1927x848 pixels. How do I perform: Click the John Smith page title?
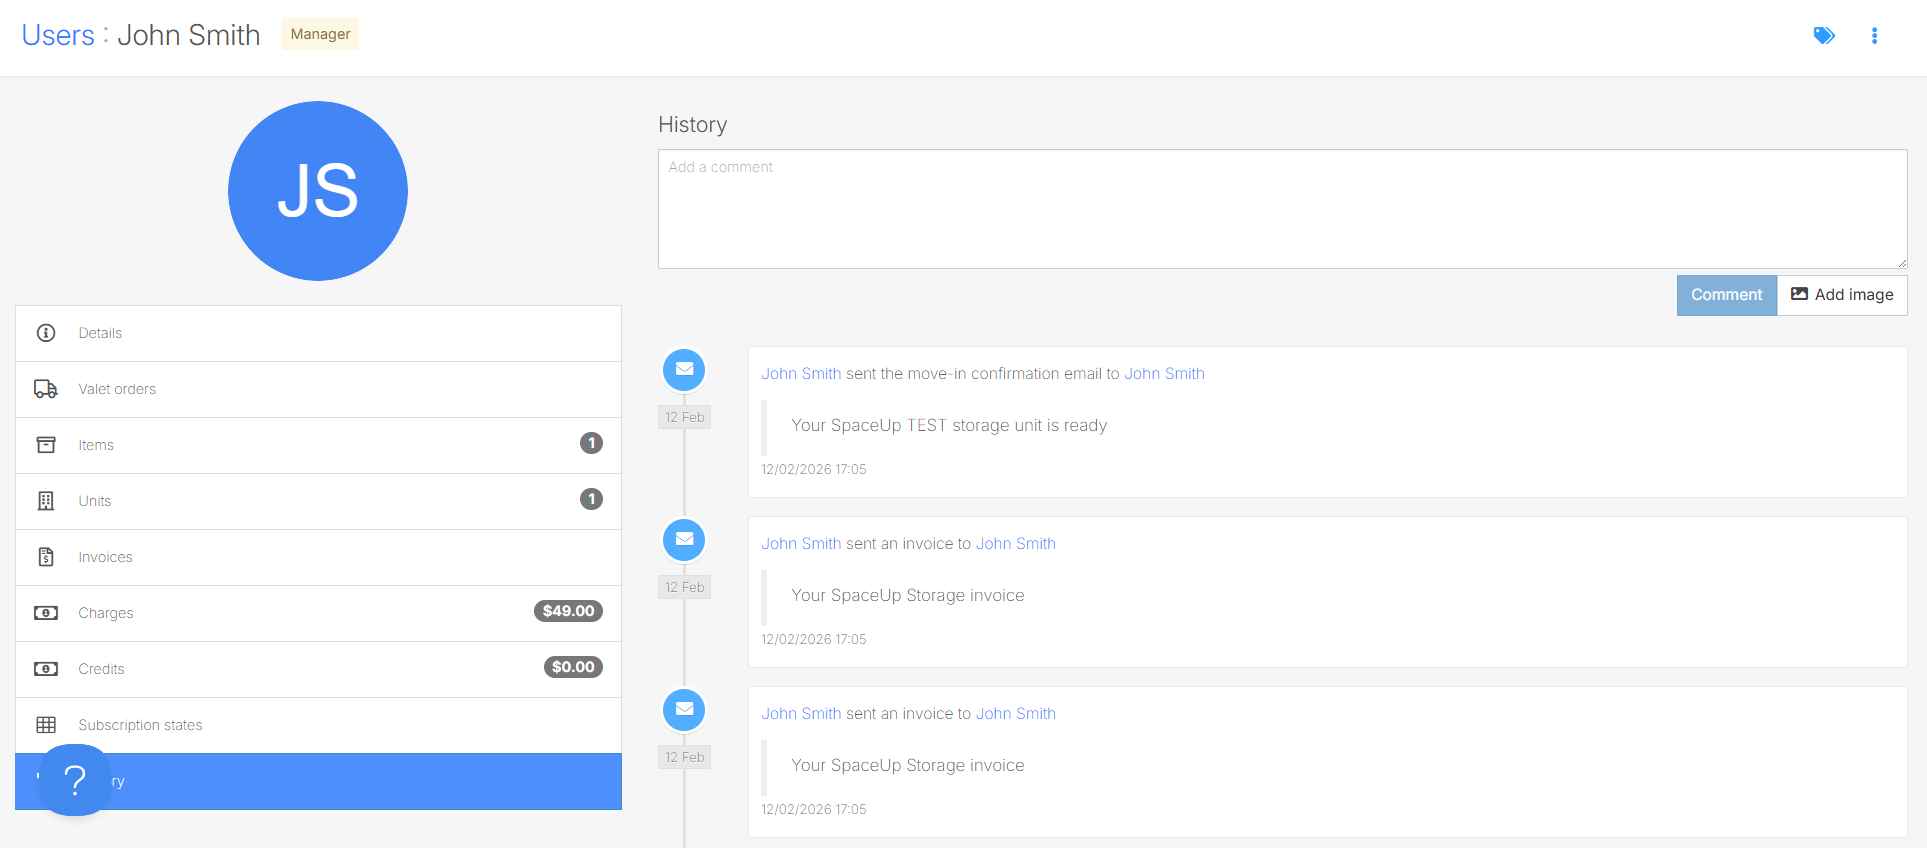189,35
